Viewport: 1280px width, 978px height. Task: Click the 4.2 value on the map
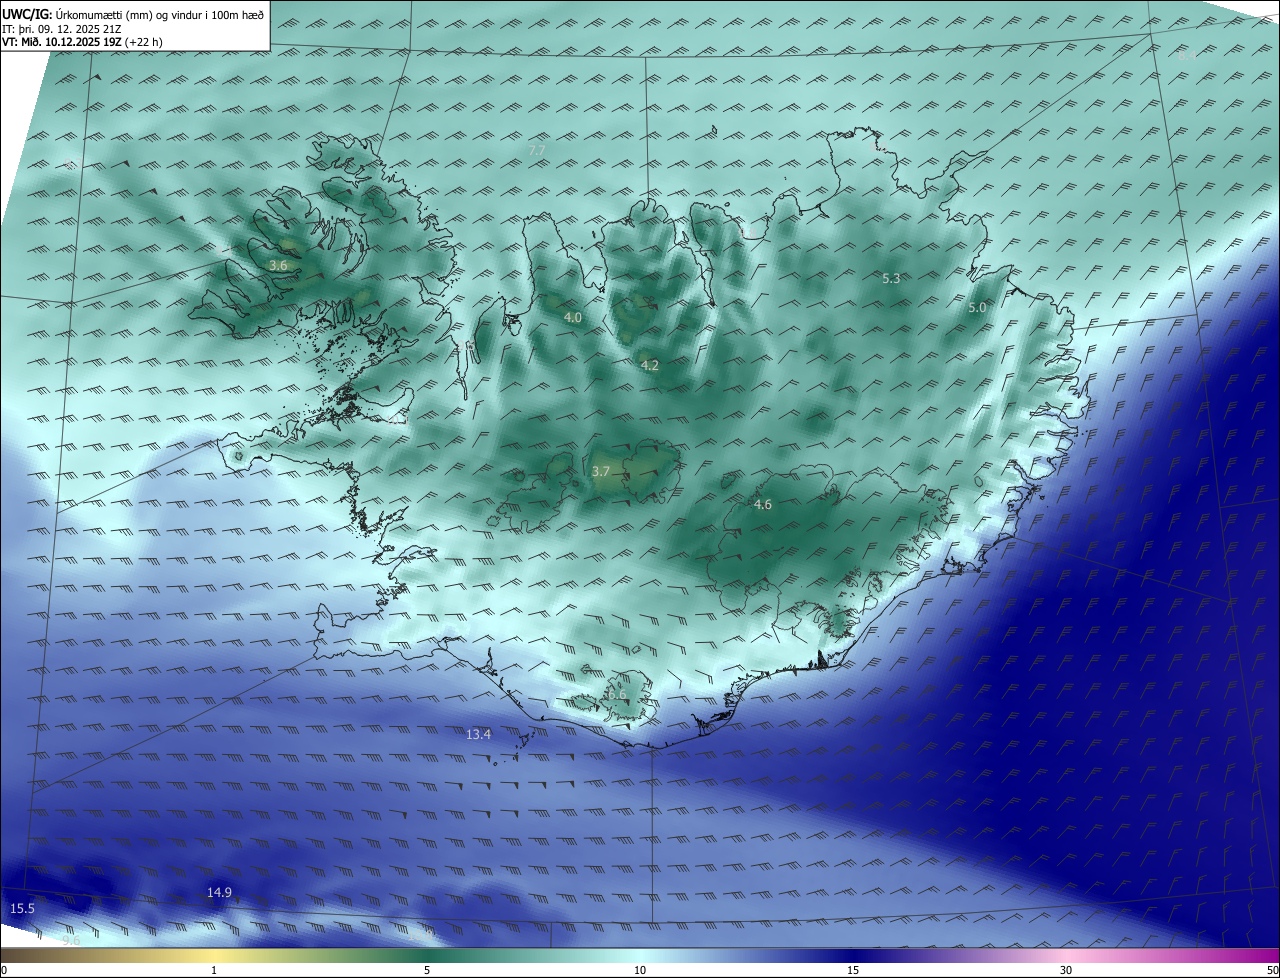(650, 366)
